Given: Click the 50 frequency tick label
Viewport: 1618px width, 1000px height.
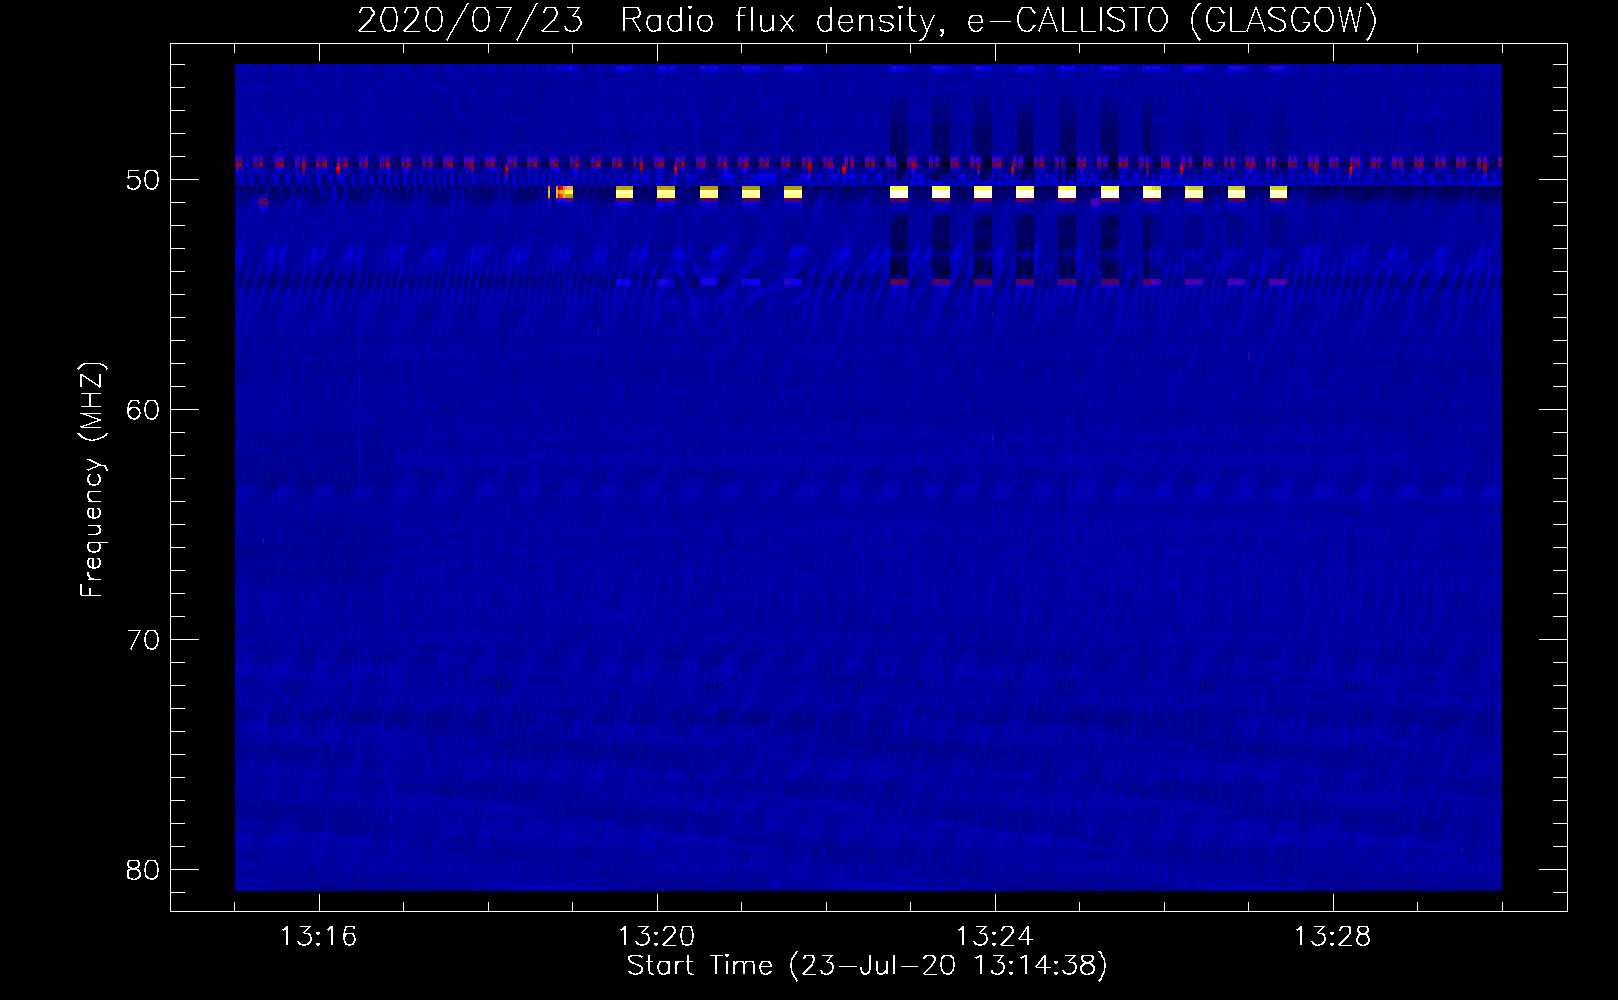Looking at the screenshot, I should (x=144, y=180).
